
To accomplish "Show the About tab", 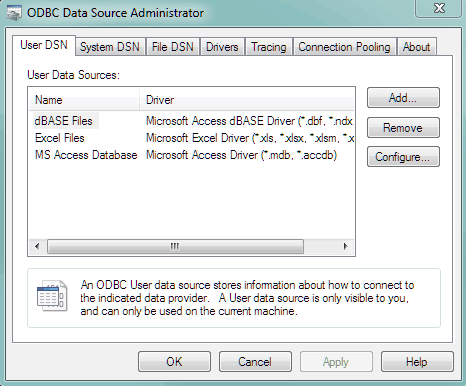I will 416,47.
